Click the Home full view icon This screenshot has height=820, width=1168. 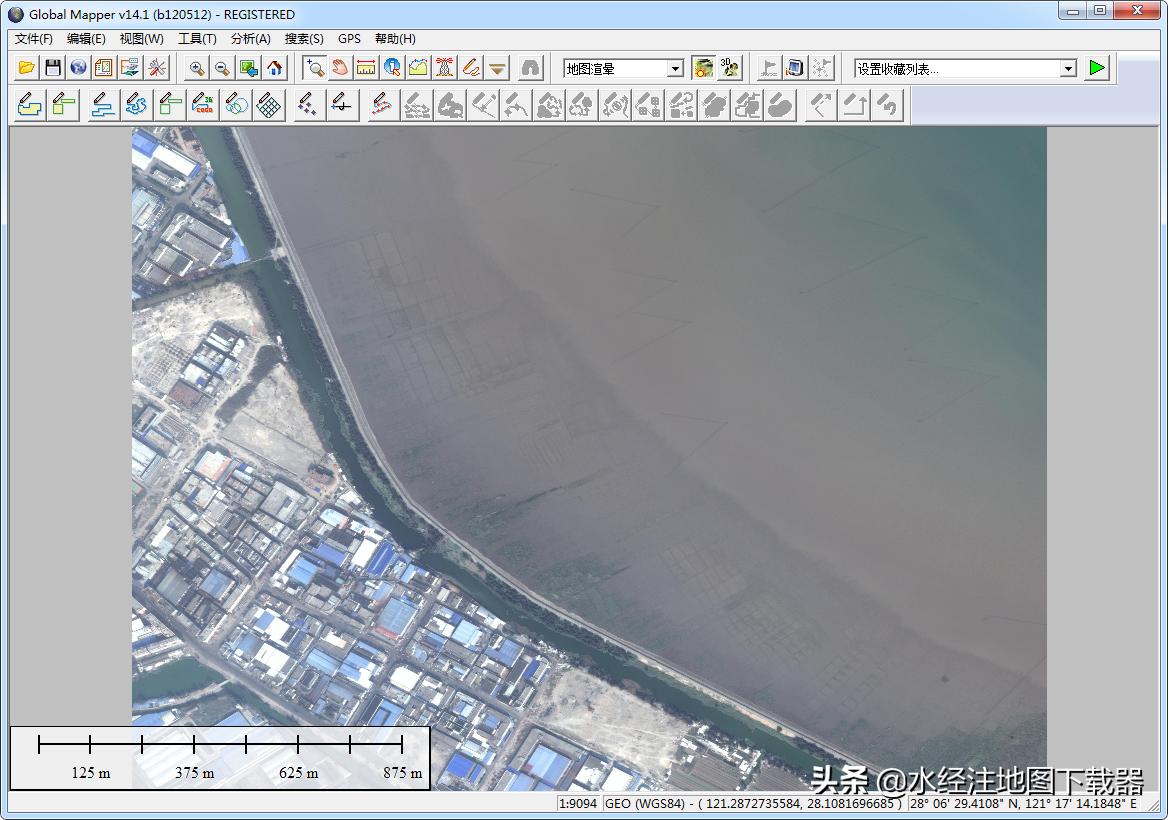(x=275, y=68)
